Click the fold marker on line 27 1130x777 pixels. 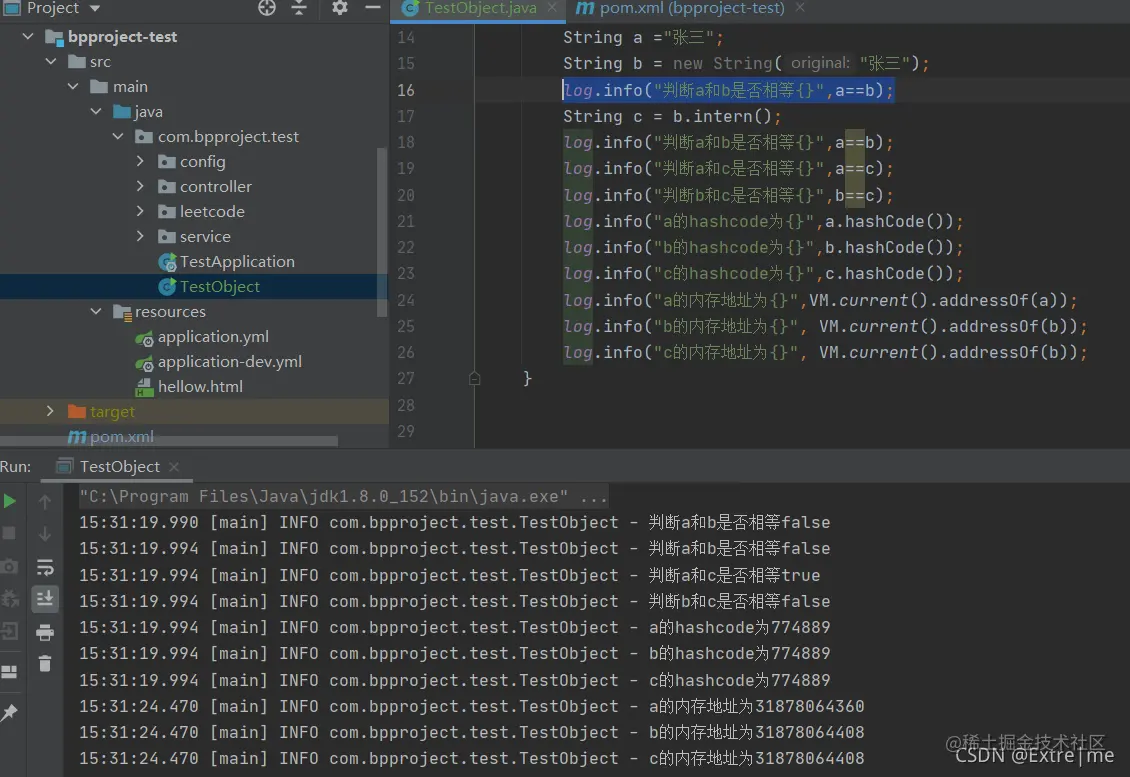pyautogui.click(x=474, y=378)
